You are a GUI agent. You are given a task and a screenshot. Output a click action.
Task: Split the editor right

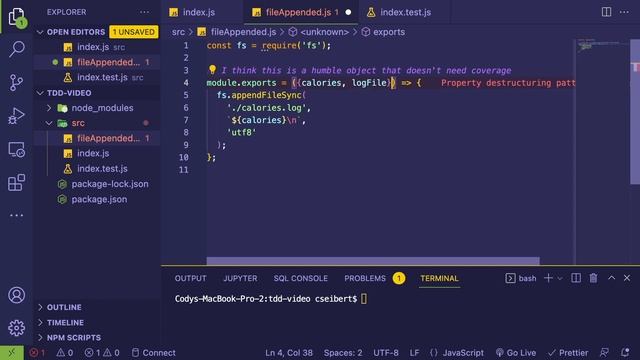pos(607,12)
